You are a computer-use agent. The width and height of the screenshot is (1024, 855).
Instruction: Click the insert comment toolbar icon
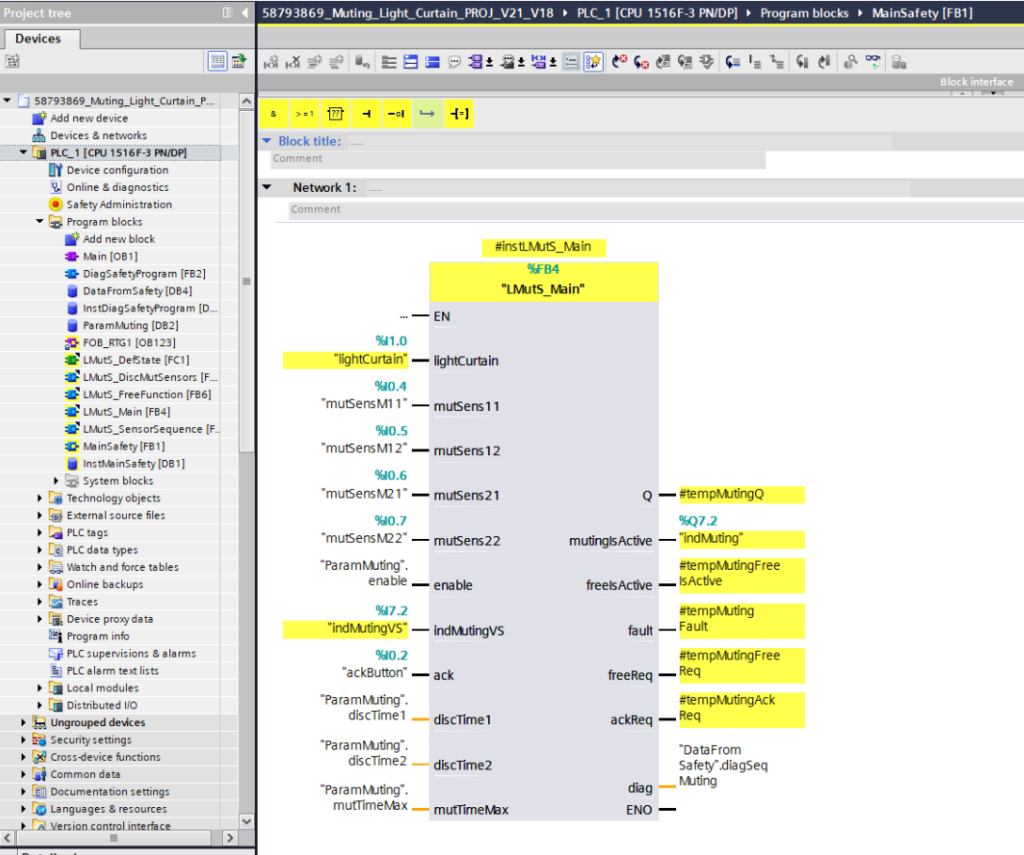(454, 62)
